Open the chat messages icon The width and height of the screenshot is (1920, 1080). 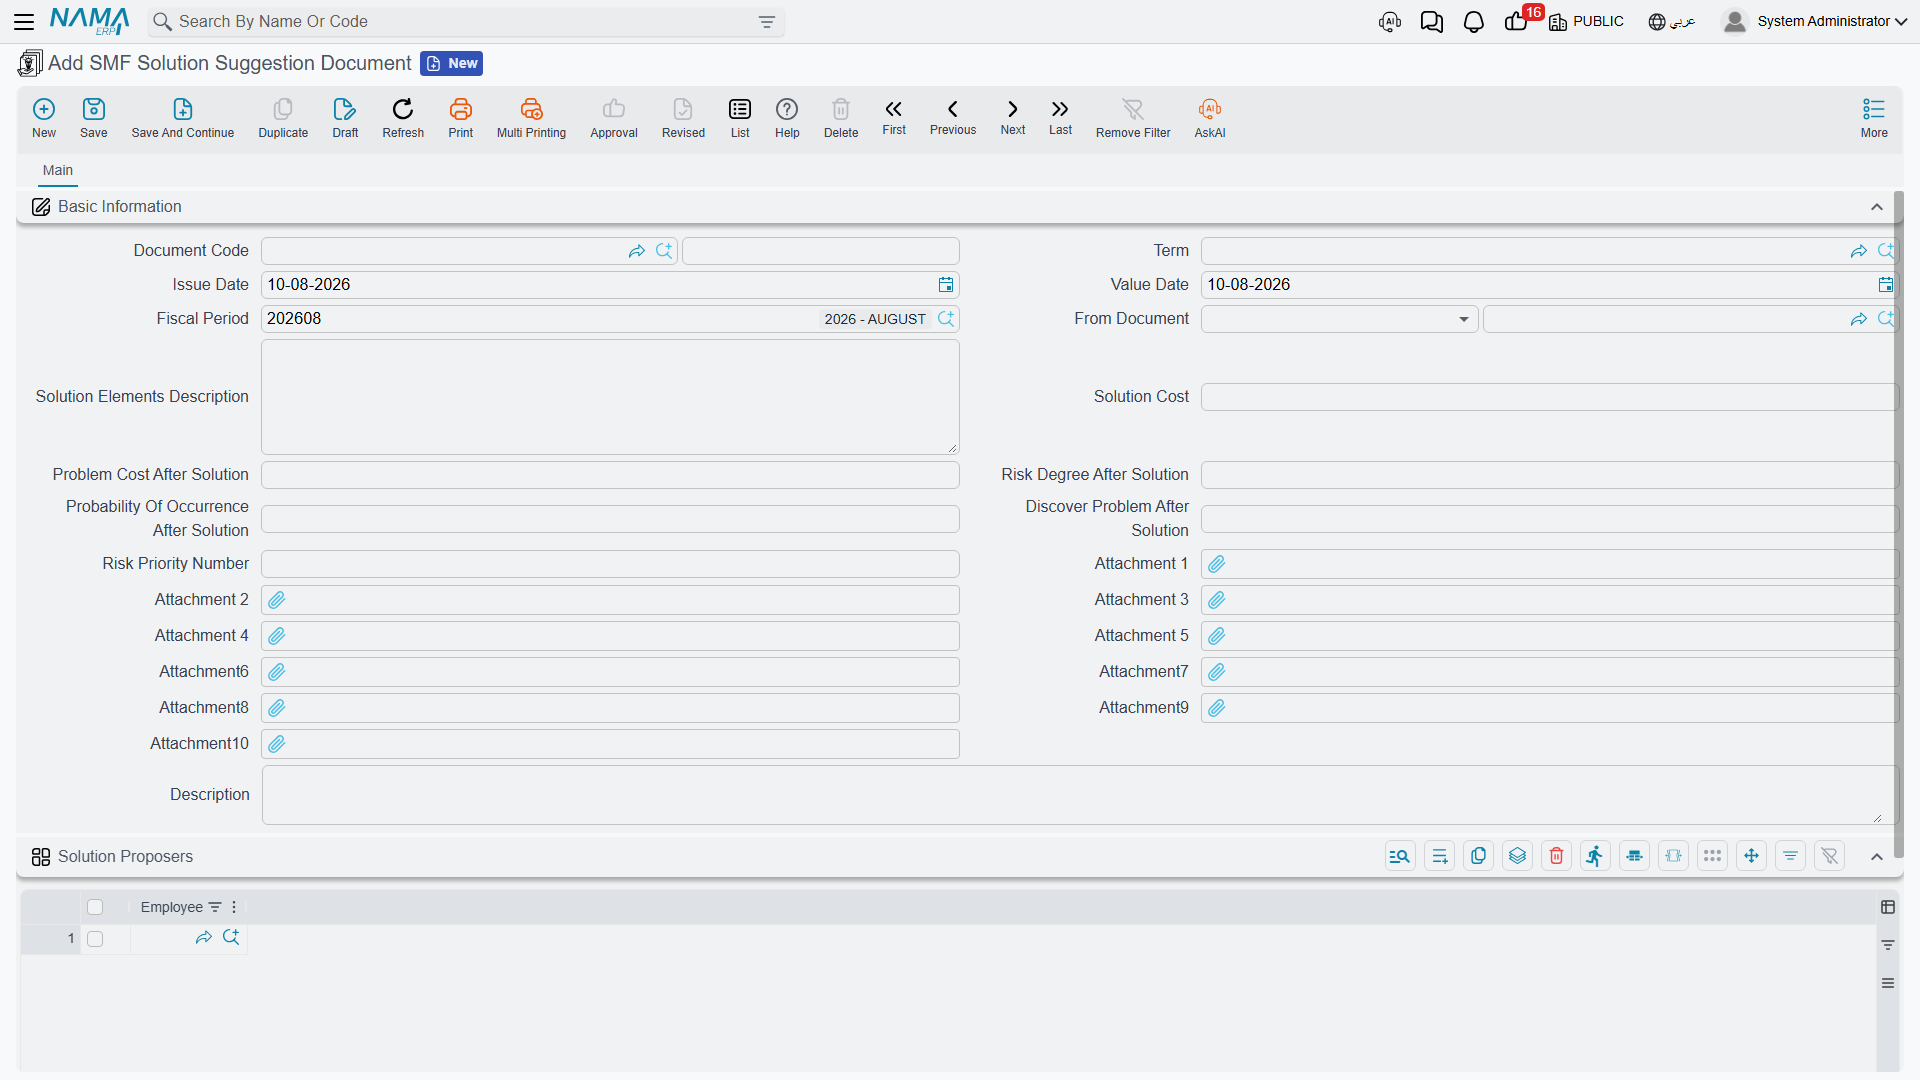point(1432,22)
